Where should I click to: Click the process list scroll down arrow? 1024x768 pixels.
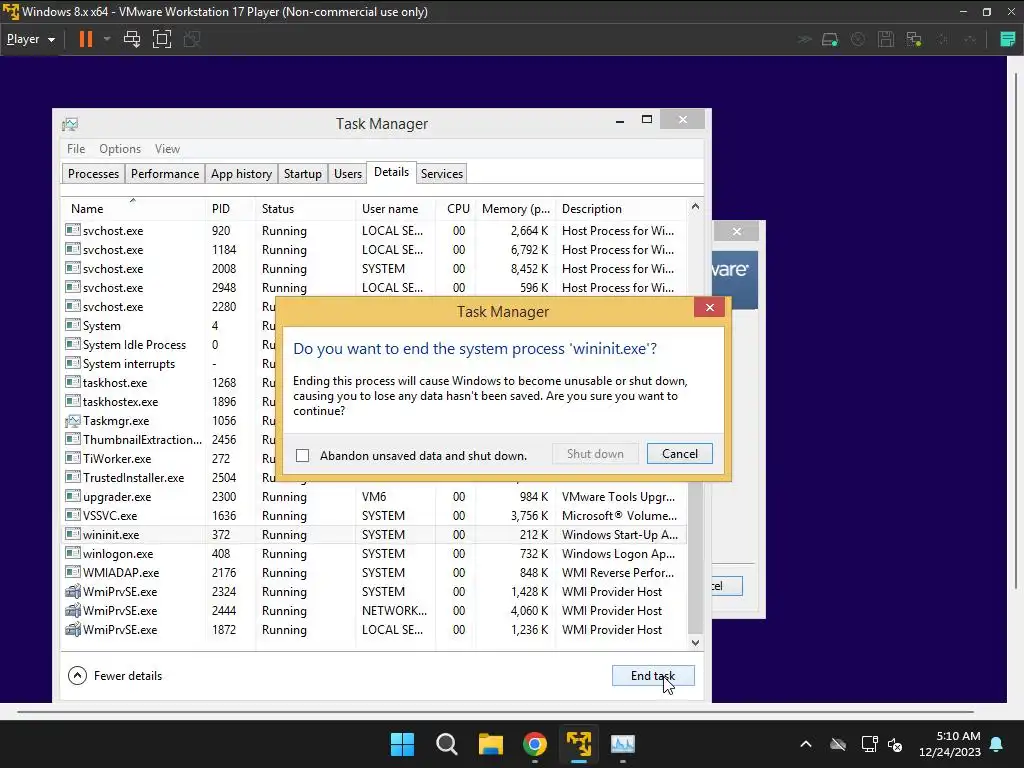click(695, 643)
